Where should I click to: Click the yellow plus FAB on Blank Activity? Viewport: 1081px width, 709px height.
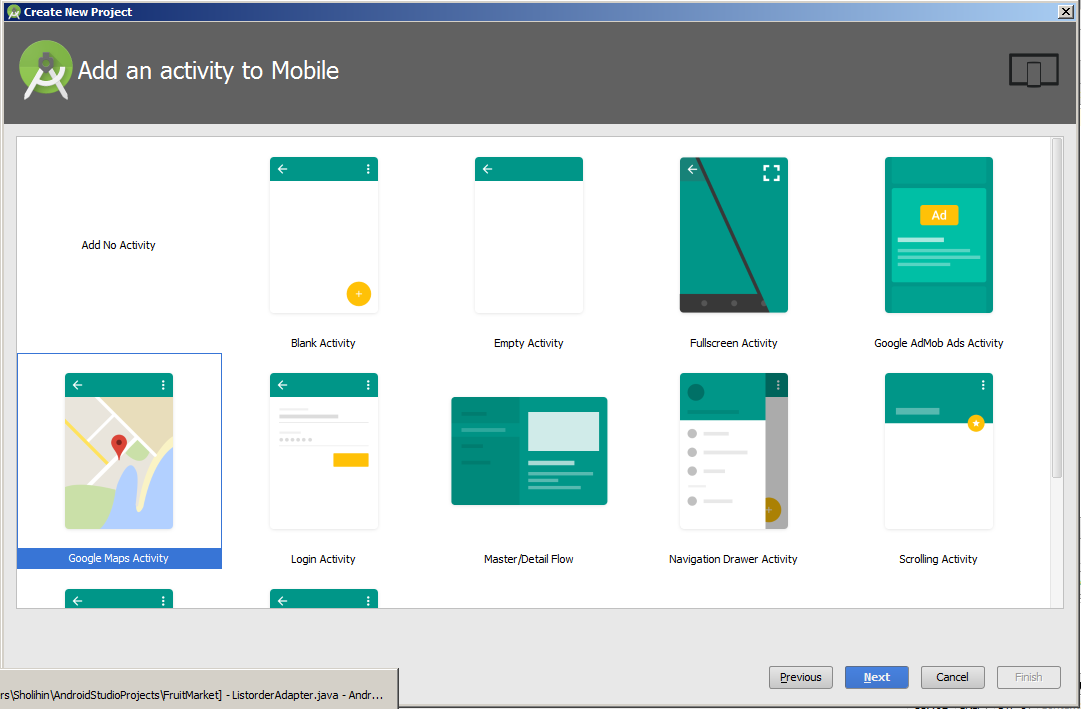point(358,294)
